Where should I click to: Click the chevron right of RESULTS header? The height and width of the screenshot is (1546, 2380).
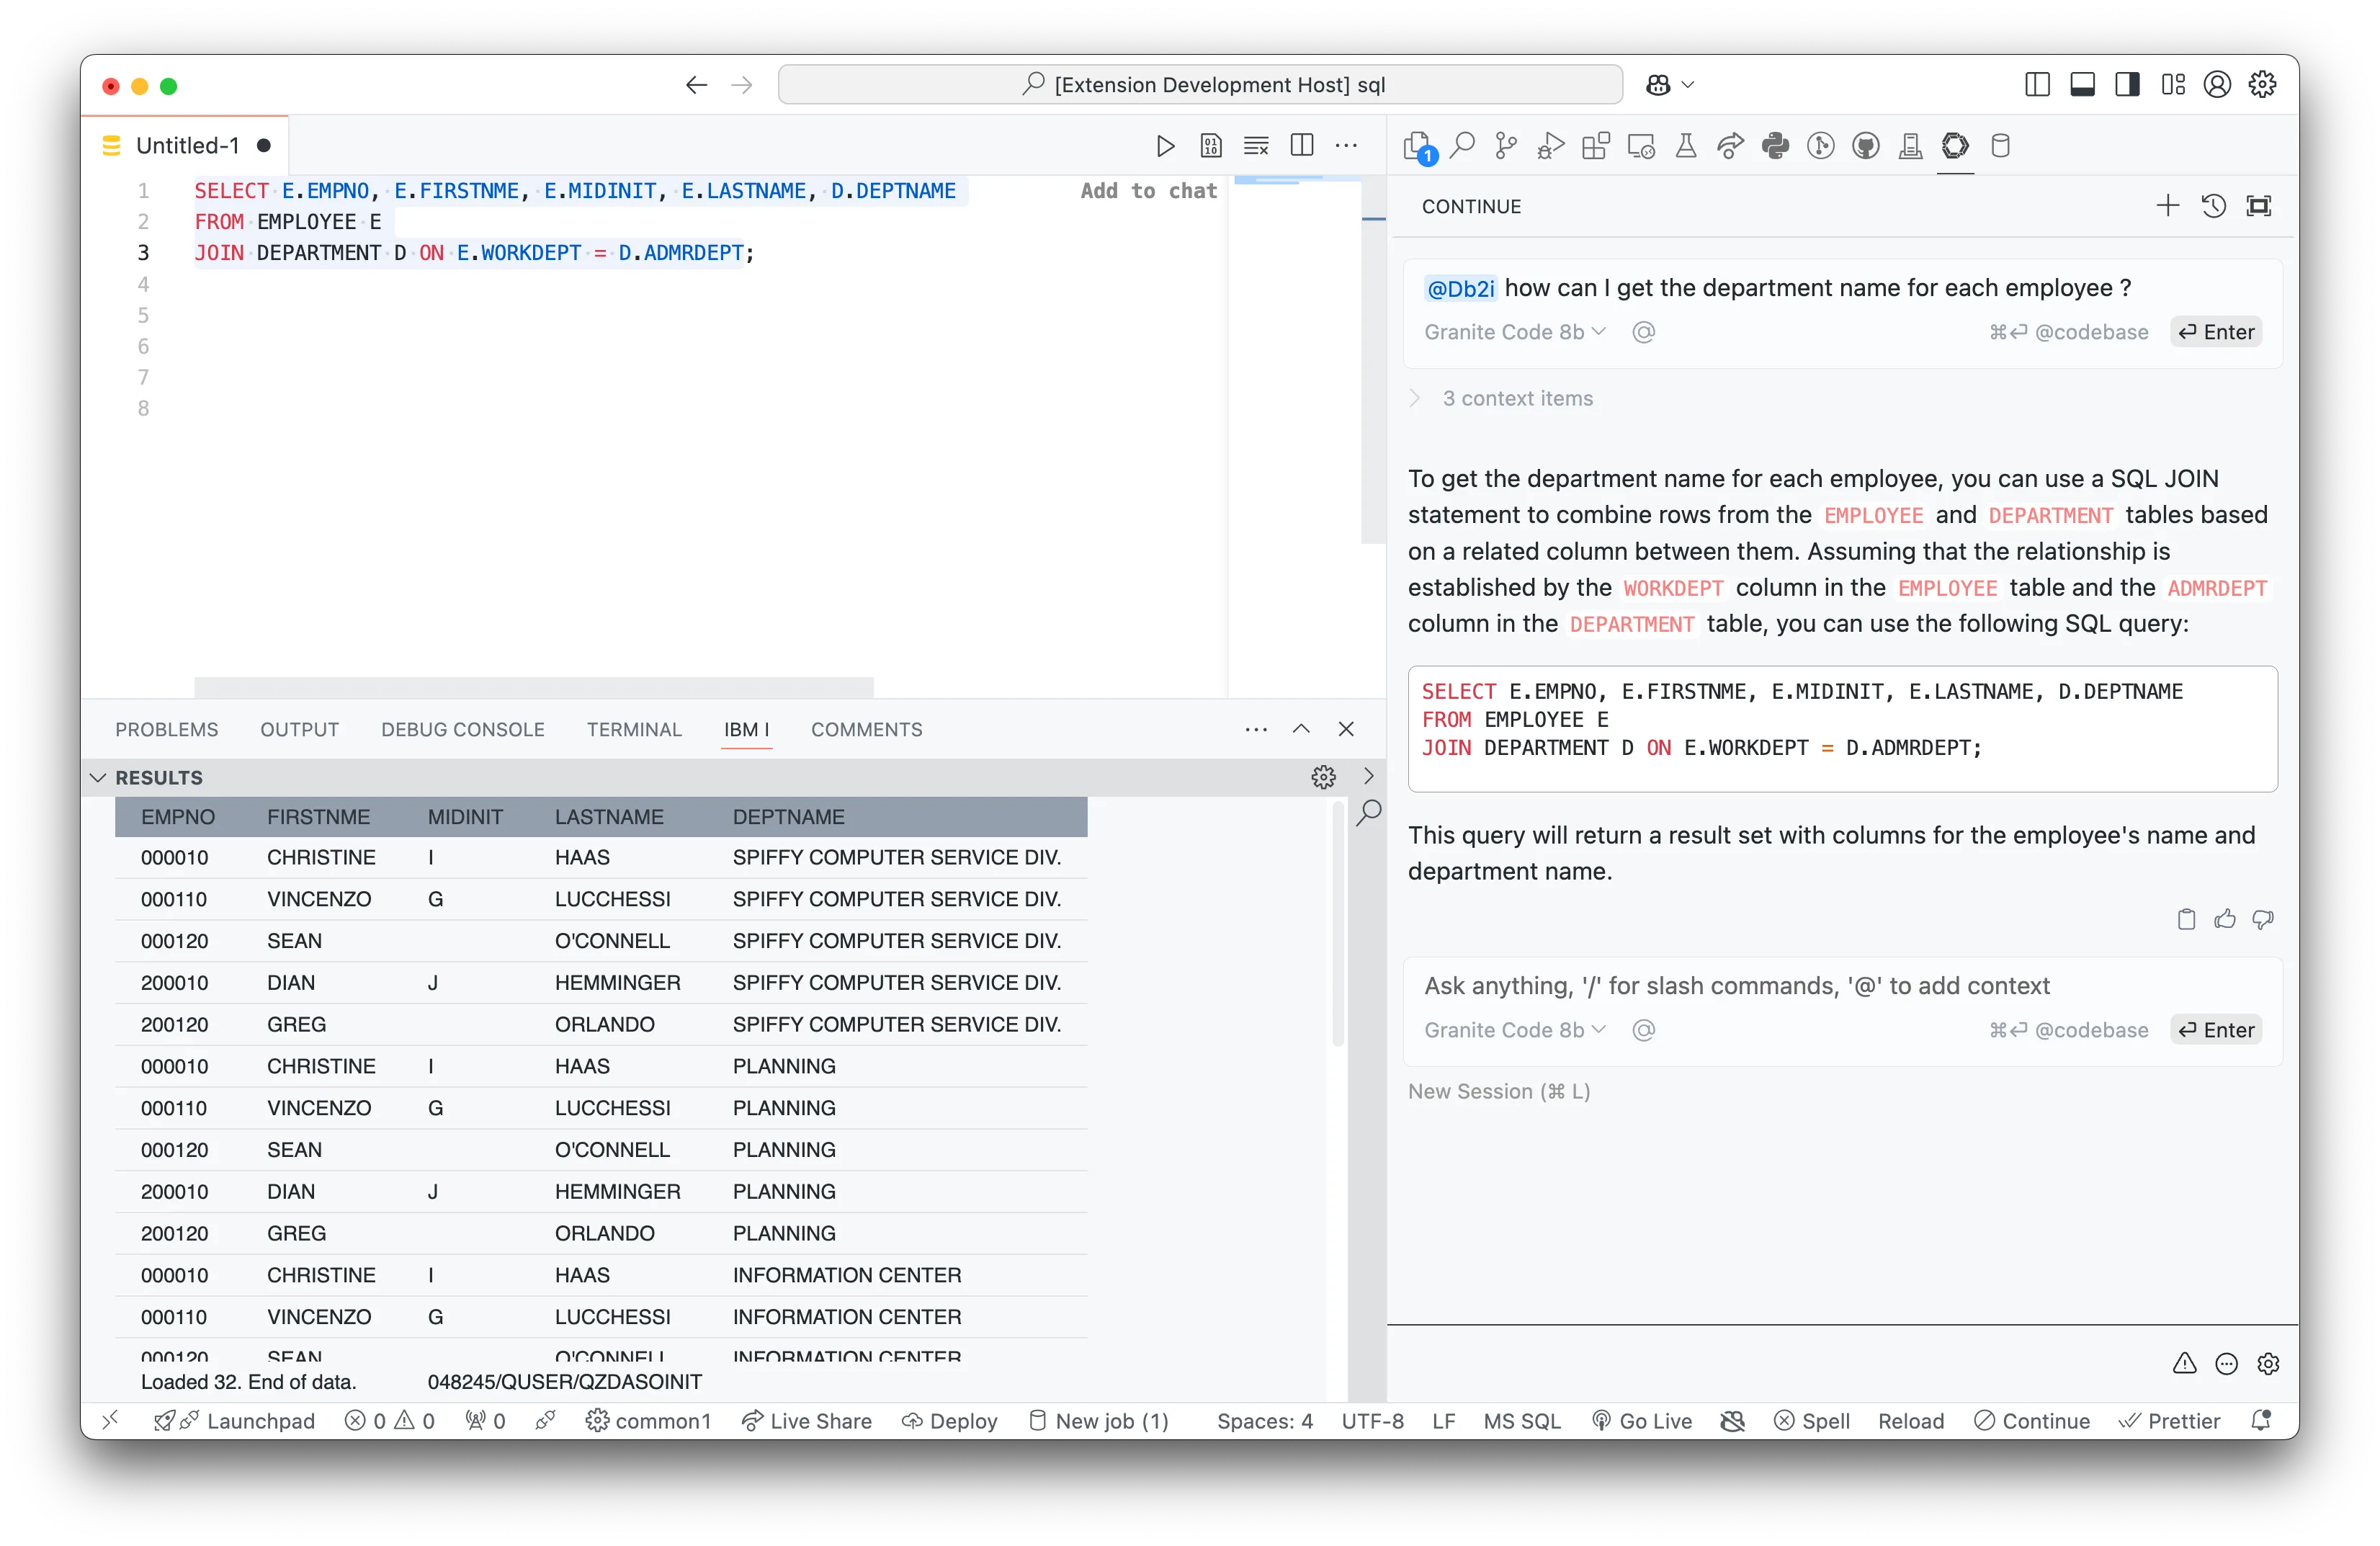pyautogui.click(x=1369, y=776)
